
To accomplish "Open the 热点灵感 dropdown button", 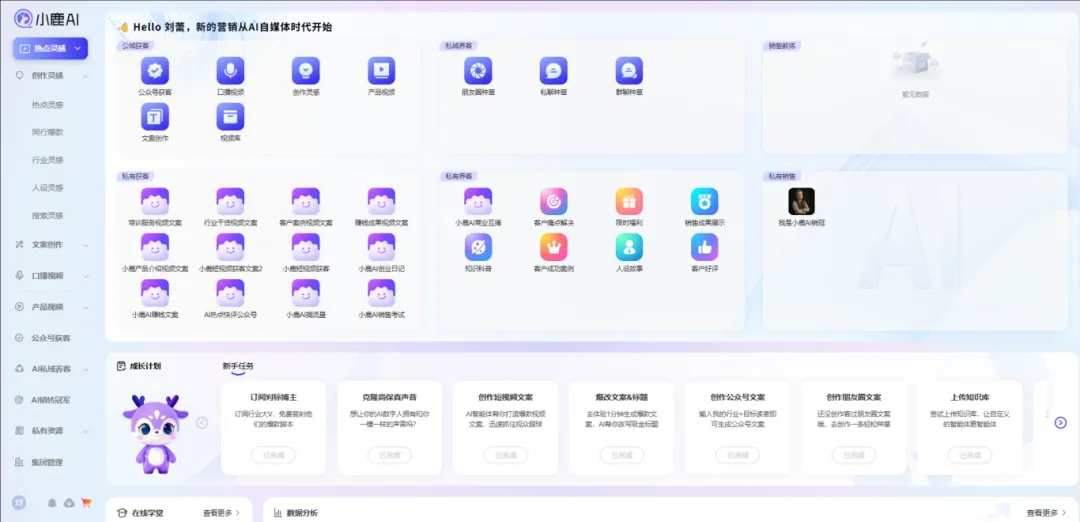I will [x=50, y=48].
